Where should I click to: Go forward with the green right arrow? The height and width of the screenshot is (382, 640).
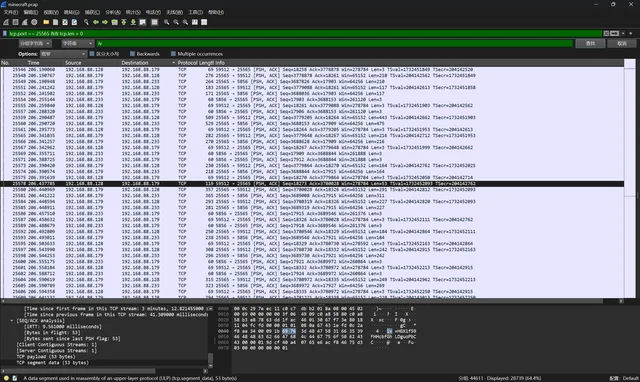click(x=105, y=22)
